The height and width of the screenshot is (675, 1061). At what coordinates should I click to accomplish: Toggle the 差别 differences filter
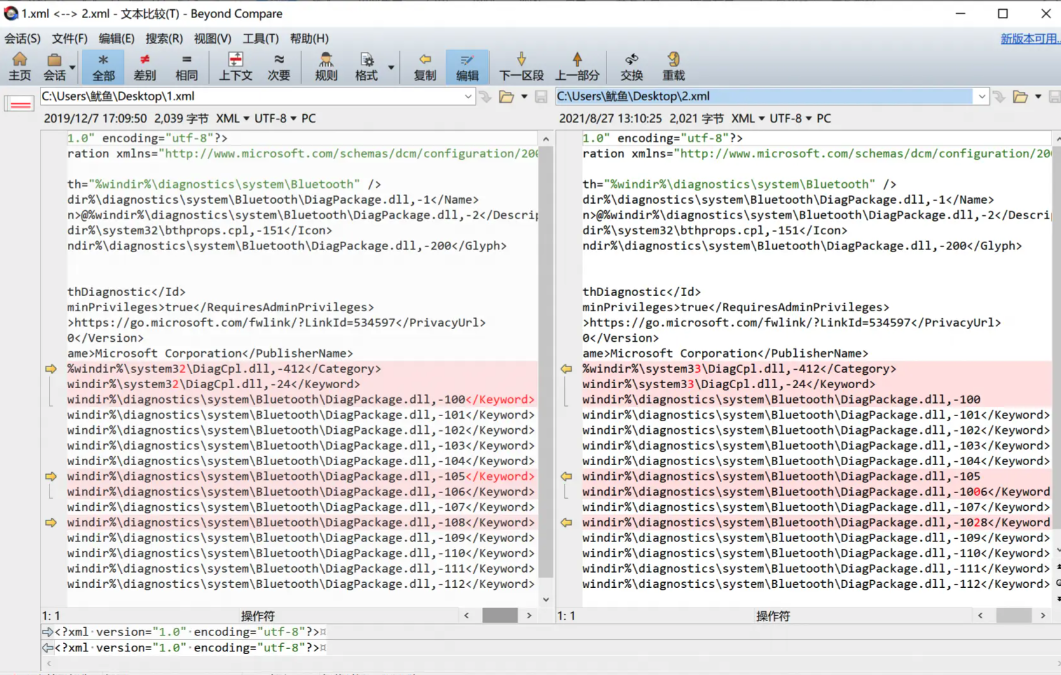(145, 66)
